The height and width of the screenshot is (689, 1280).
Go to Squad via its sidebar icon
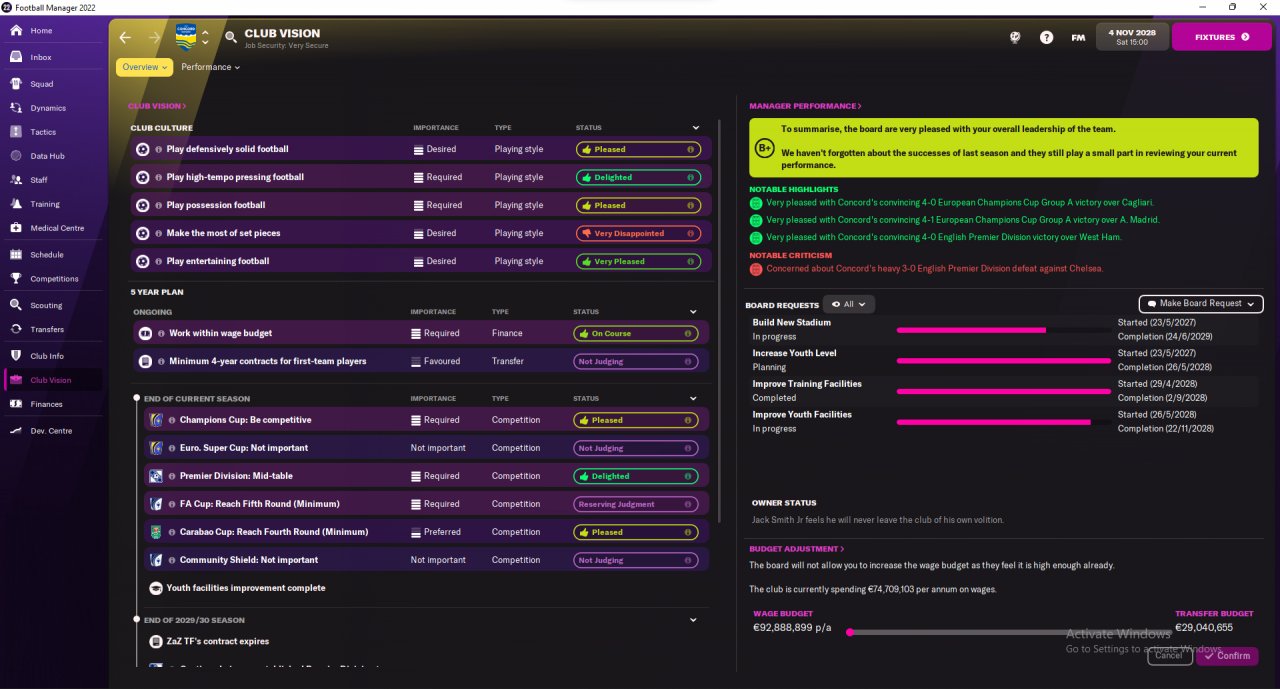coord(16,84)
